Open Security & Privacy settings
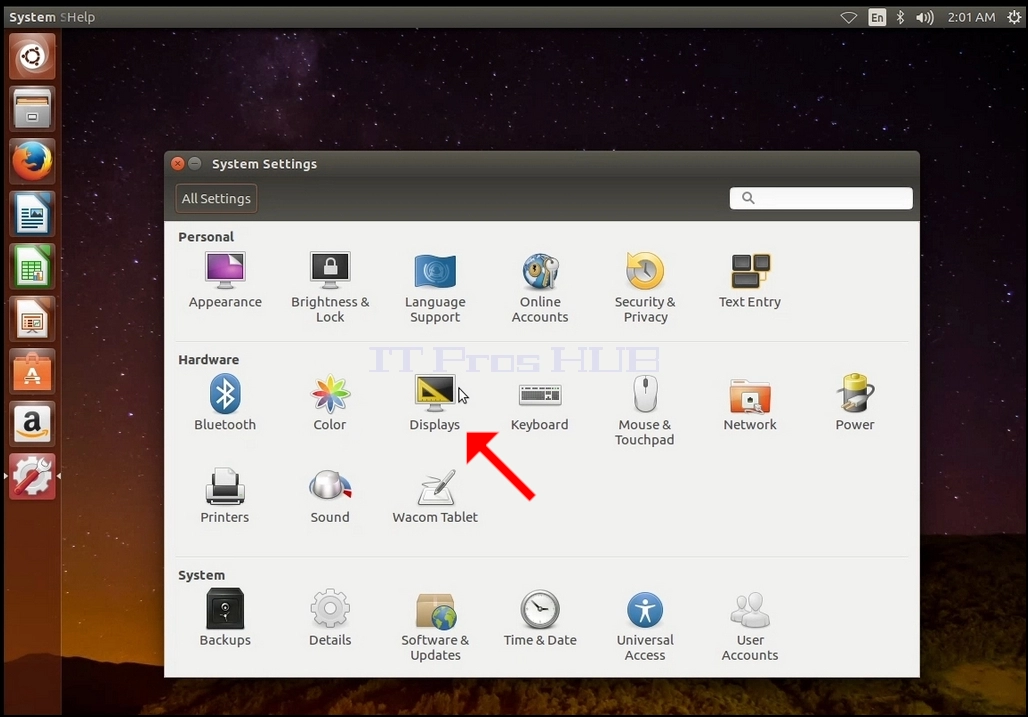Screen dimensions: 1028x717 645,287
